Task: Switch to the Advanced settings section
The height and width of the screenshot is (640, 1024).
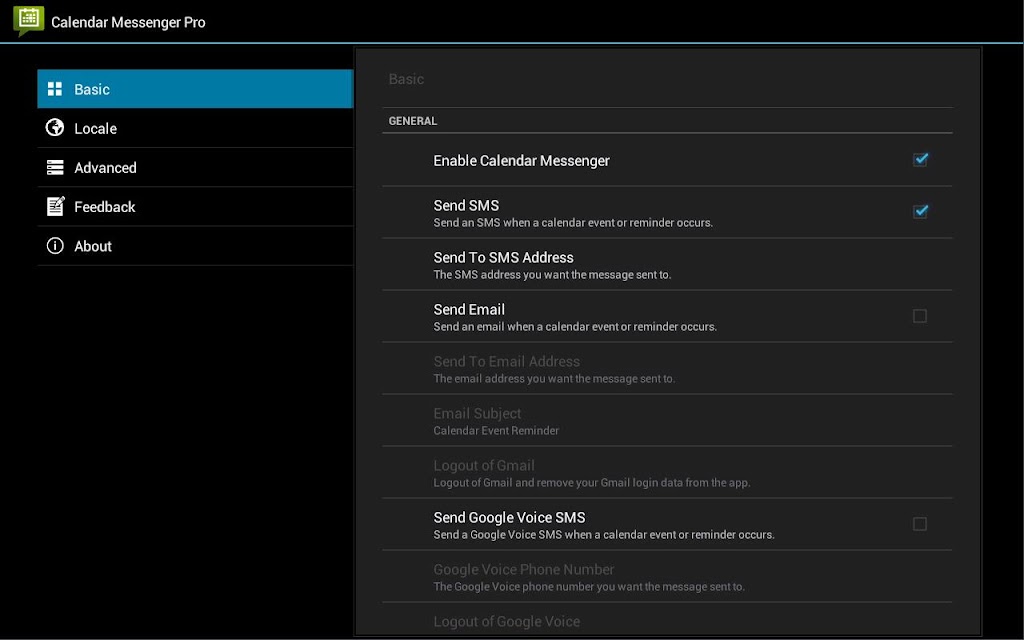Action: pos(195,167)
